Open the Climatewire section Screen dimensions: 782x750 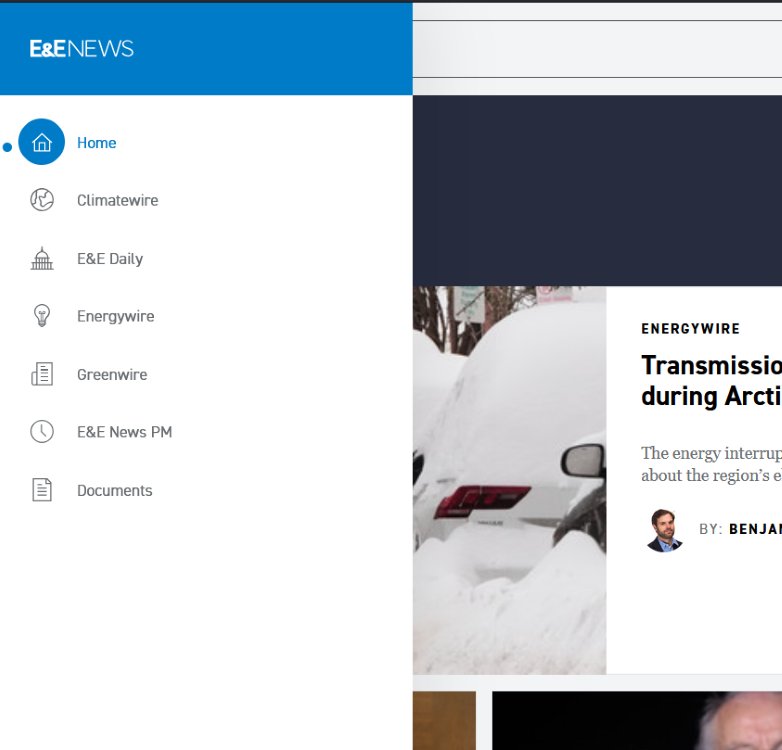(118, 200)
